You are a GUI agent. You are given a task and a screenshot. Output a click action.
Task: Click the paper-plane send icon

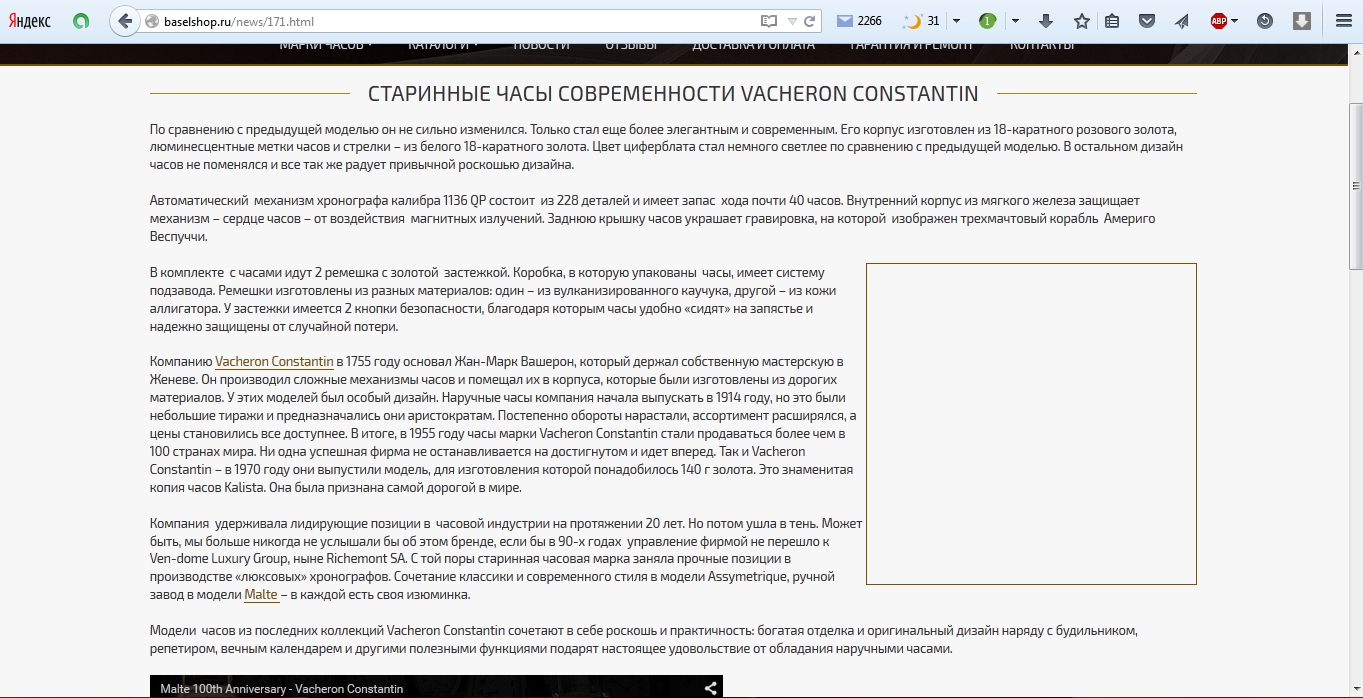pos(1181,20)
